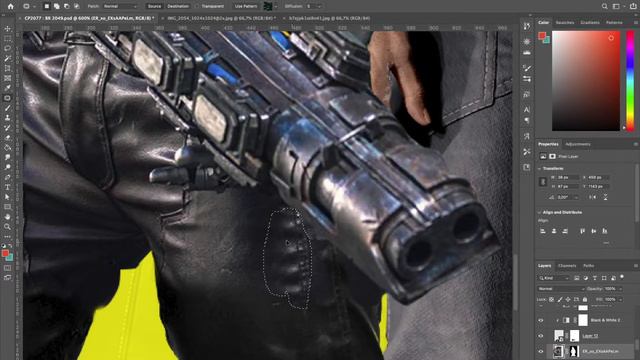
Task: Open the Search icon at top right
Action: click(x=604, y=6)
